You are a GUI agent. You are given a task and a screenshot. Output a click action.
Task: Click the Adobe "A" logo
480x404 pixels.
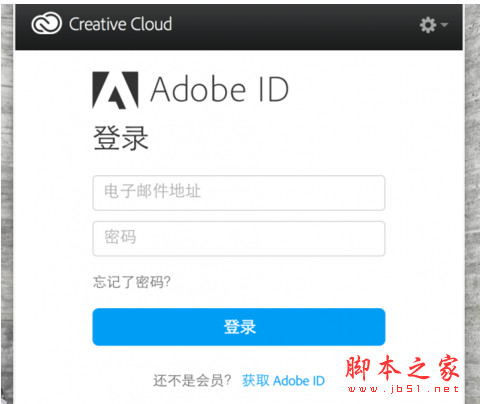coord(115,90)
